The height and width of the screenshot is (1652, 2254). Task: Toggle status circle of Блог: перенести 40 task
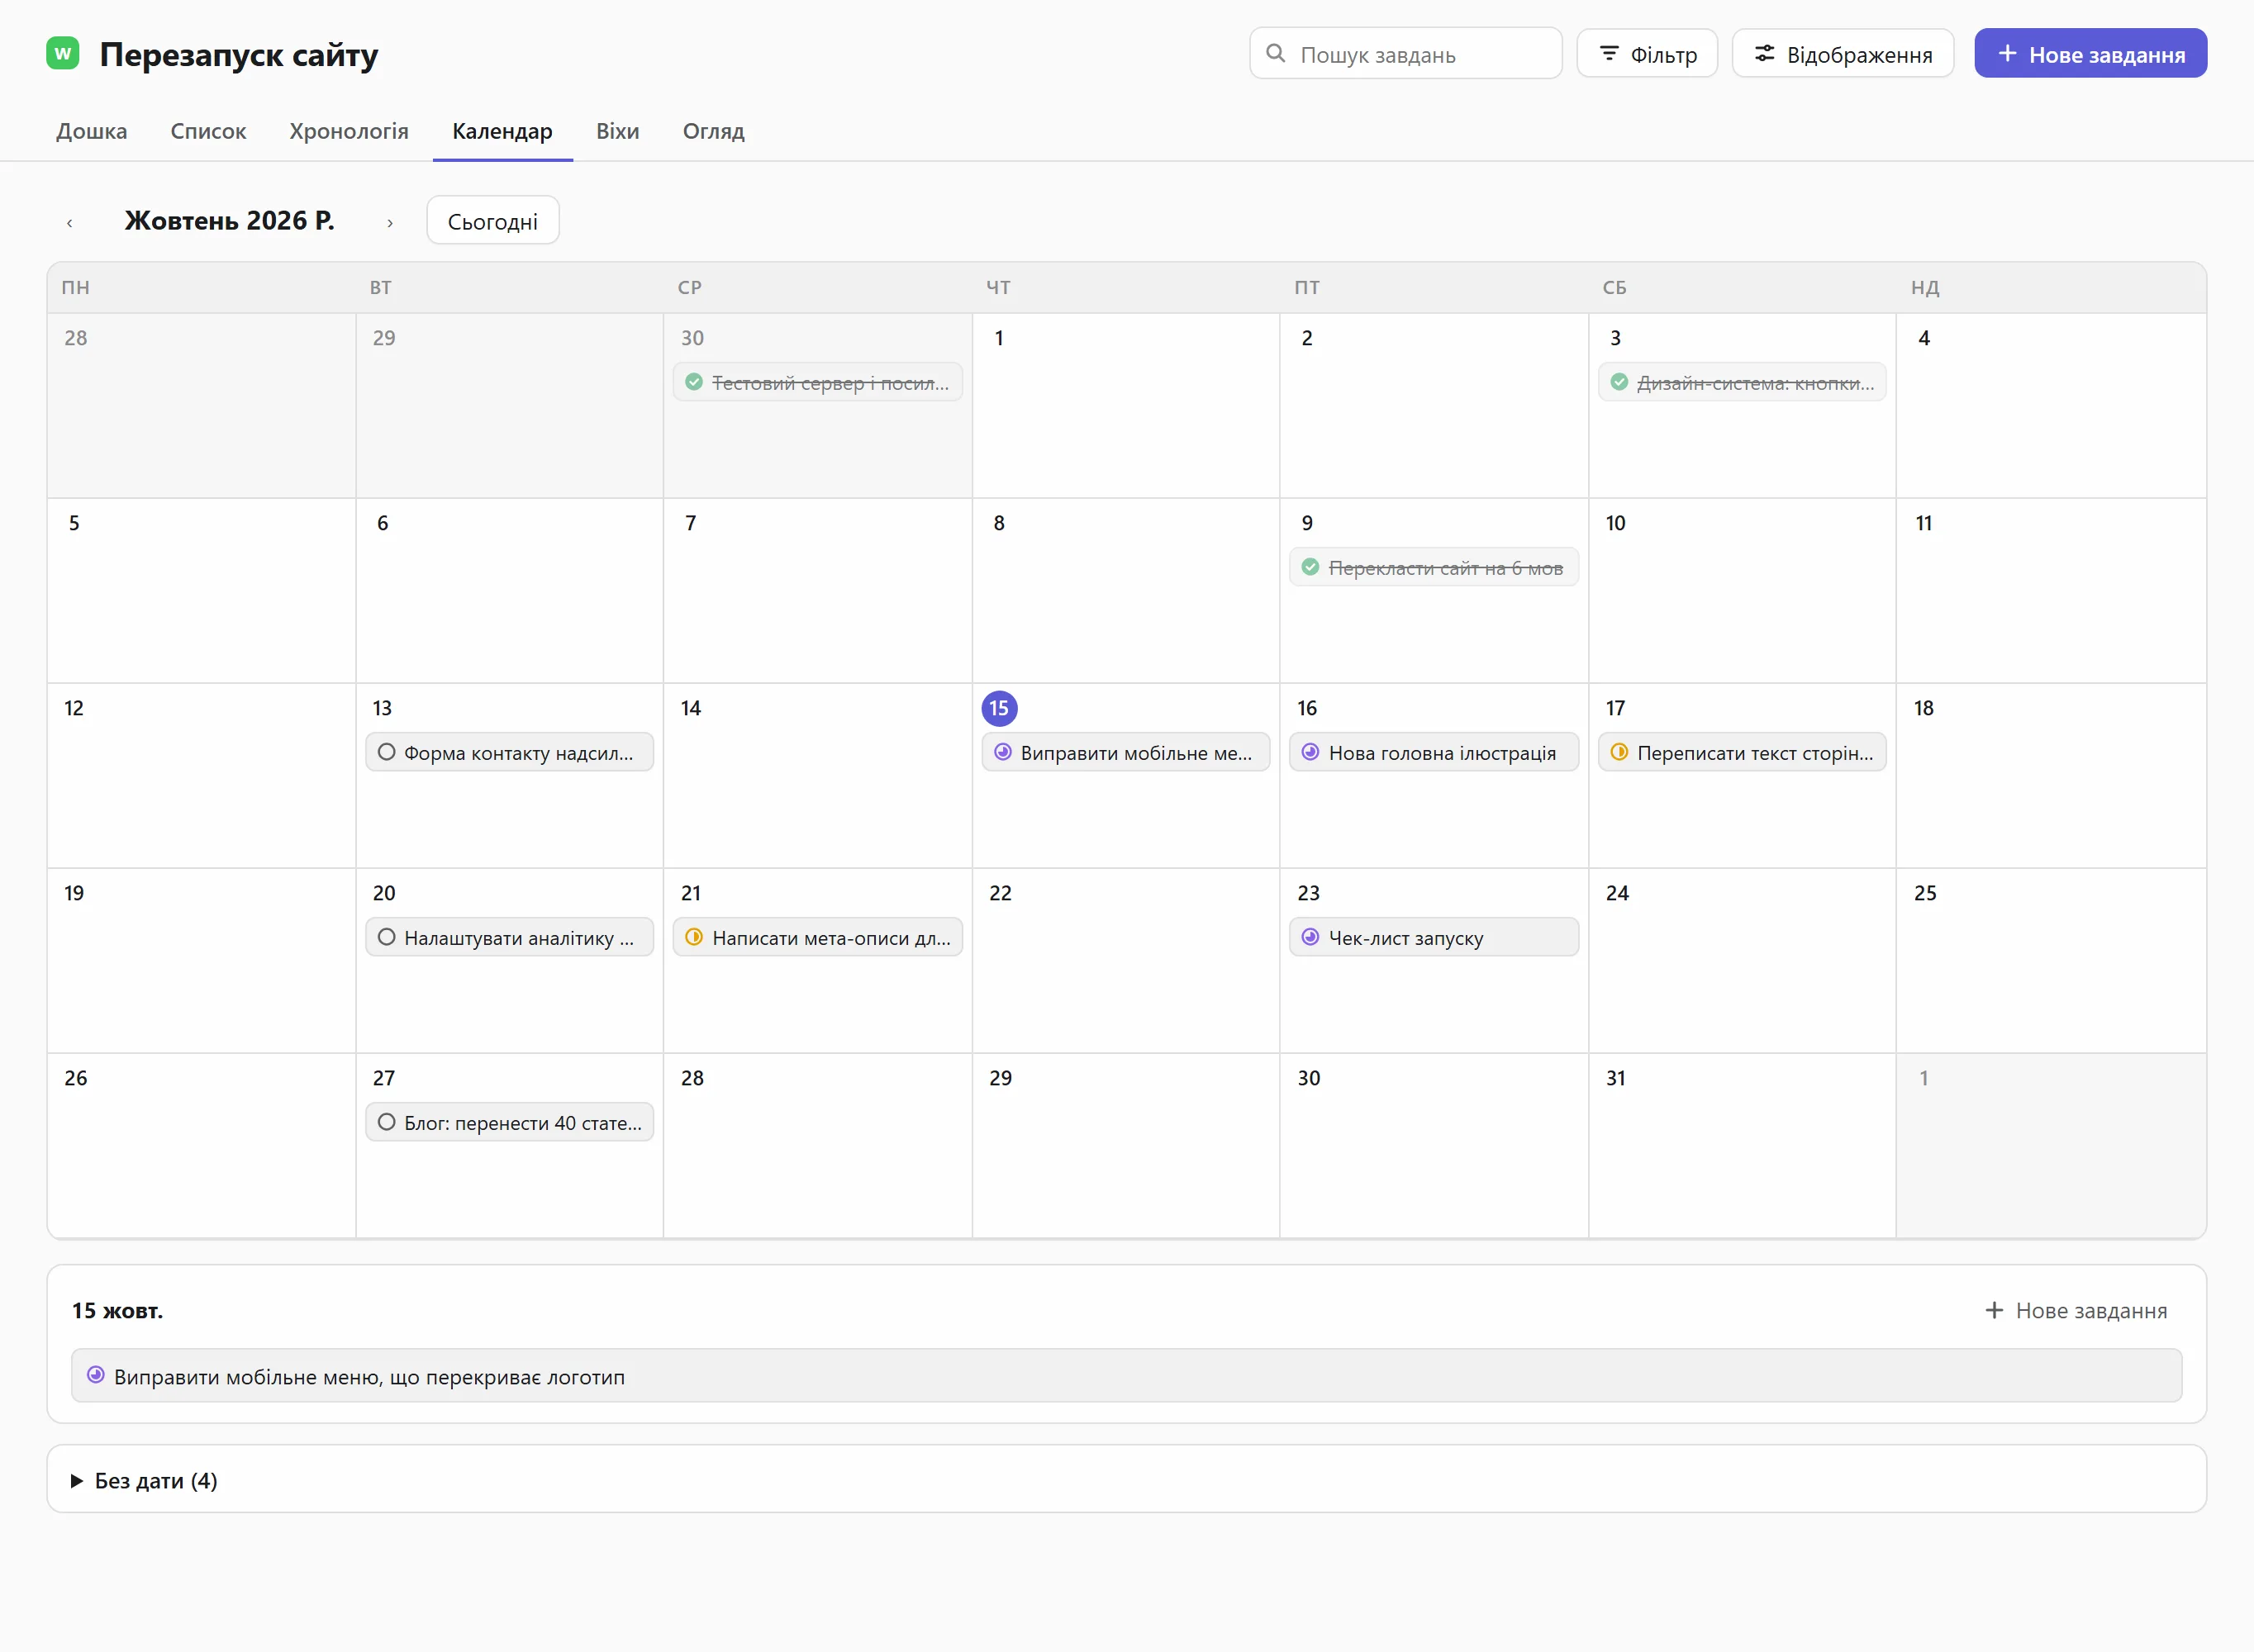(x=386, y=1122)
